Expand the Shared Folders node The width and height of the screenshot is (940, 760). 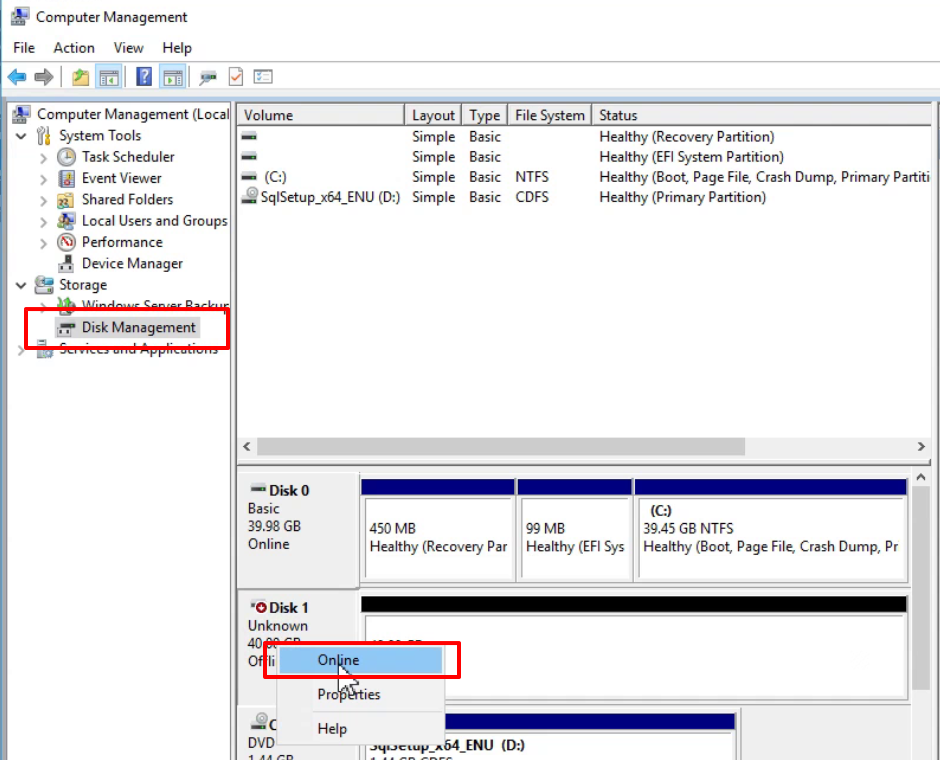[x=43, y=201]
